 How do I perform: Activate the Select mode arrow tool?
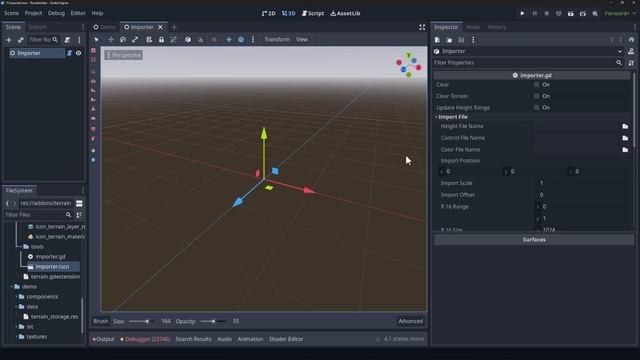pyautogui.click(x=96, y=40)
